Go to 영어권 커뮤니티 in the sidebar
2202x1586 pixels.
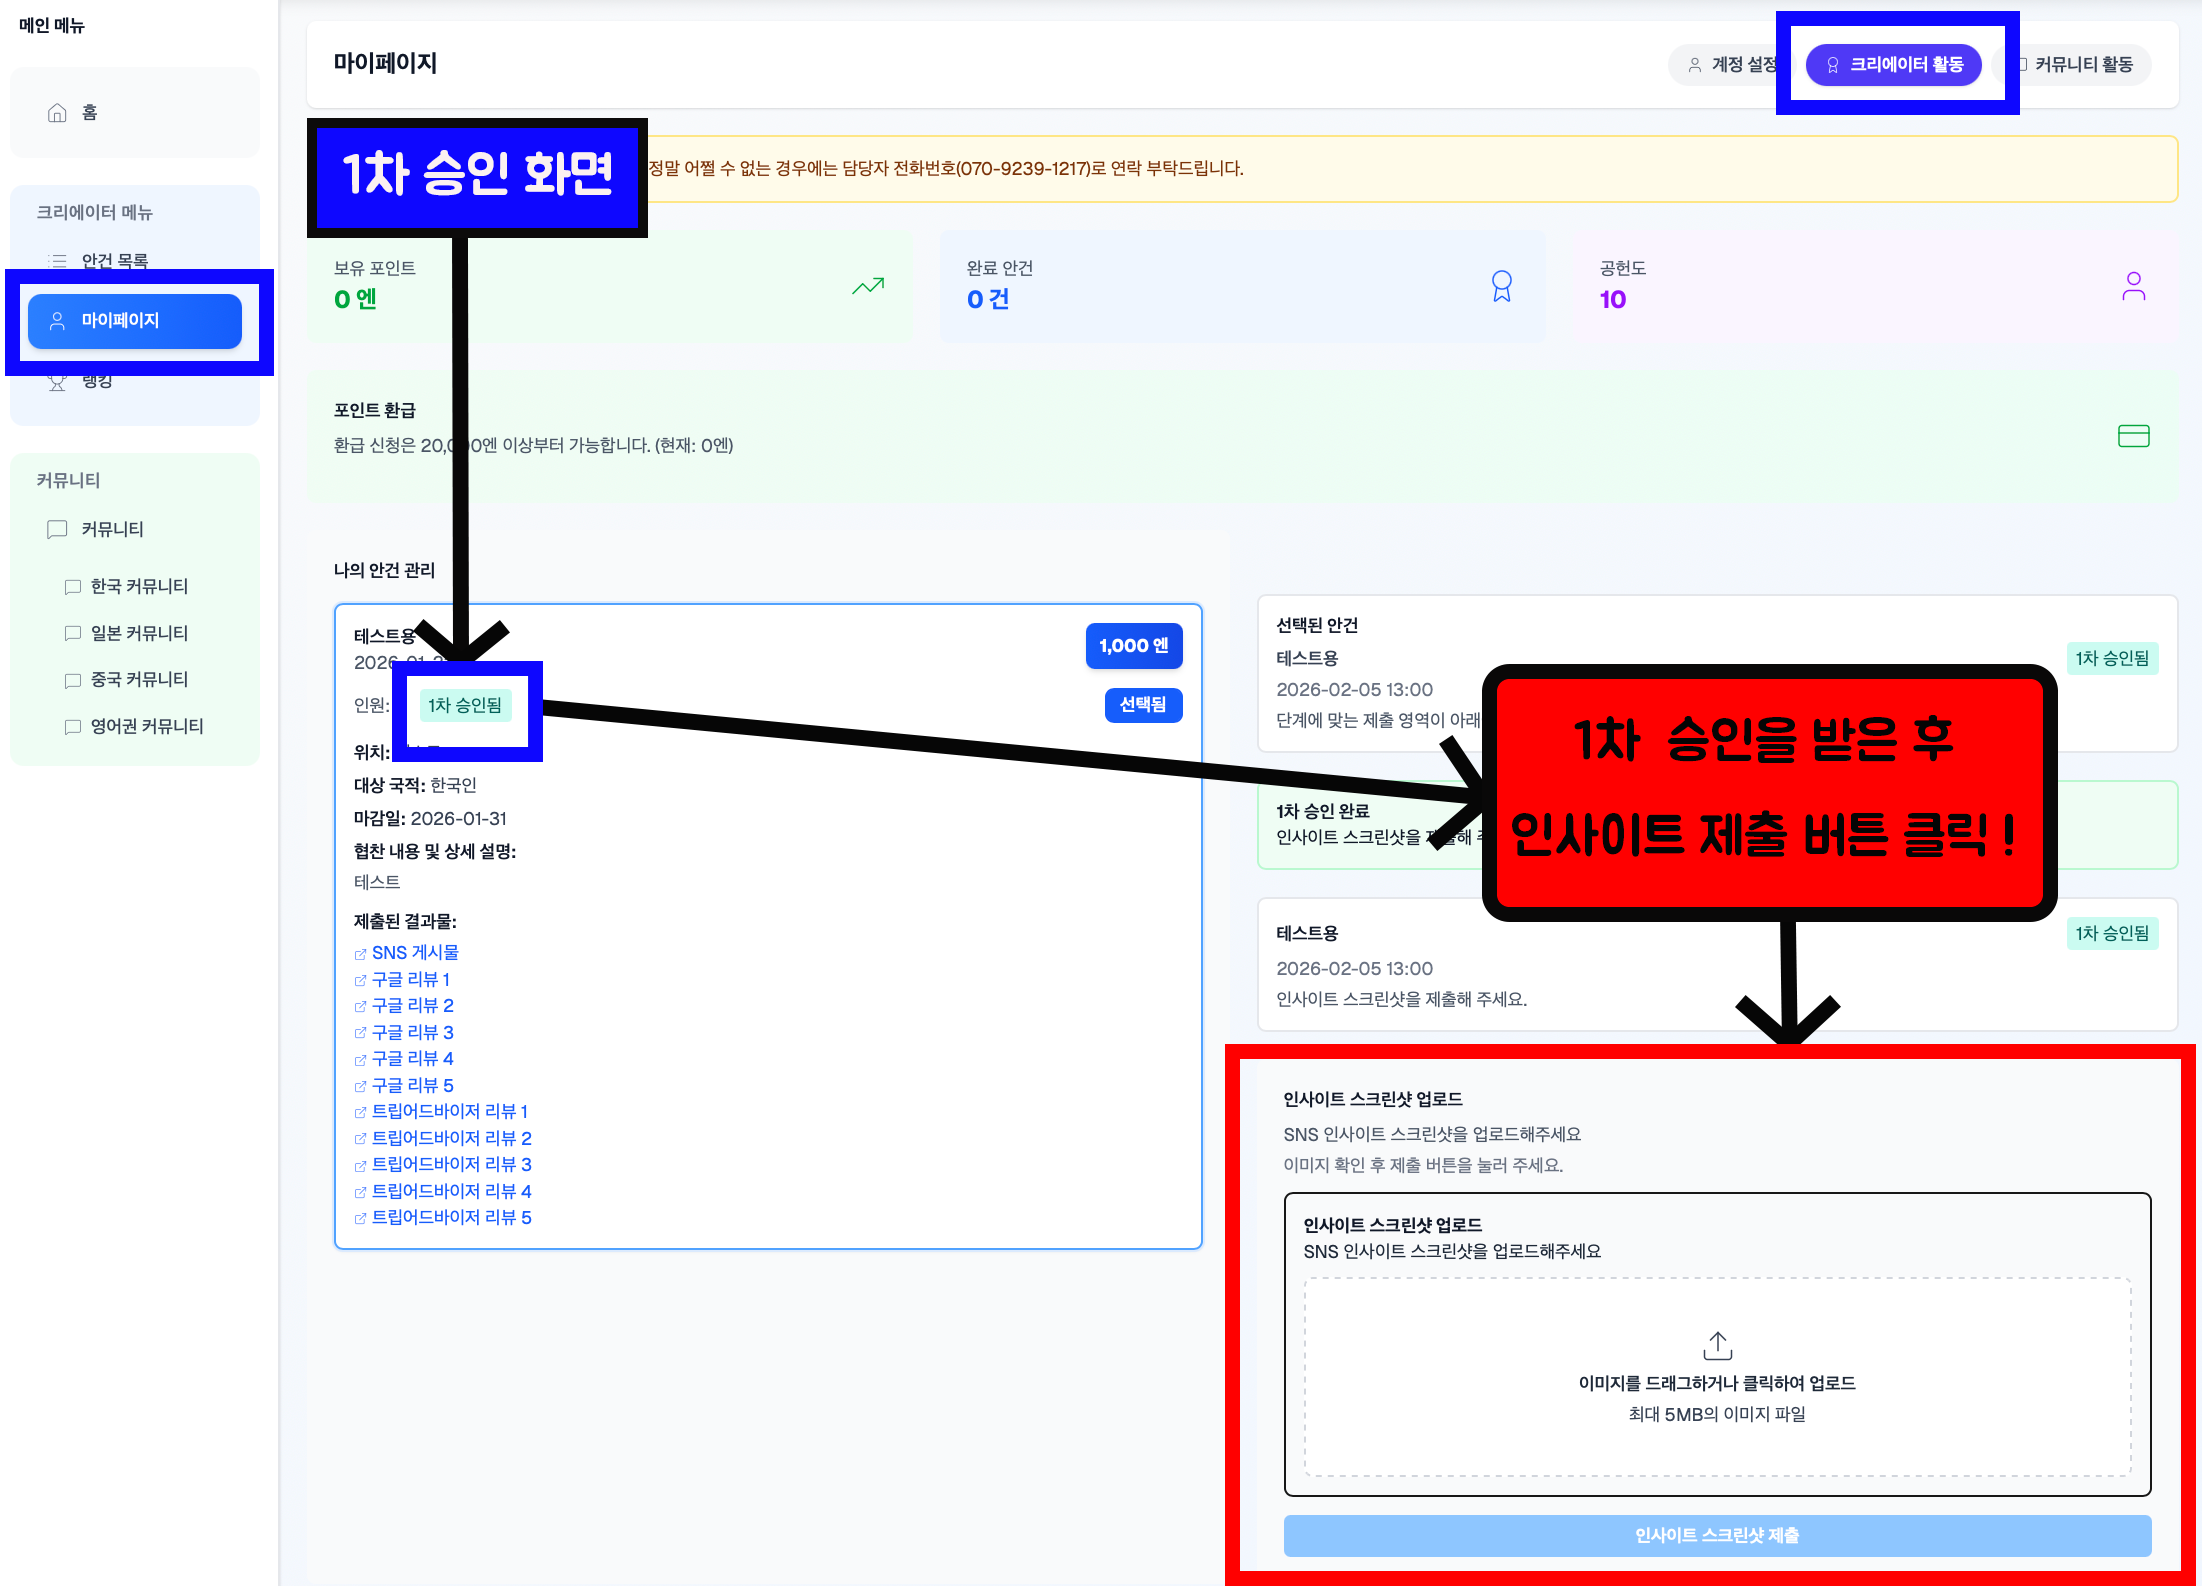pos(146,727)
